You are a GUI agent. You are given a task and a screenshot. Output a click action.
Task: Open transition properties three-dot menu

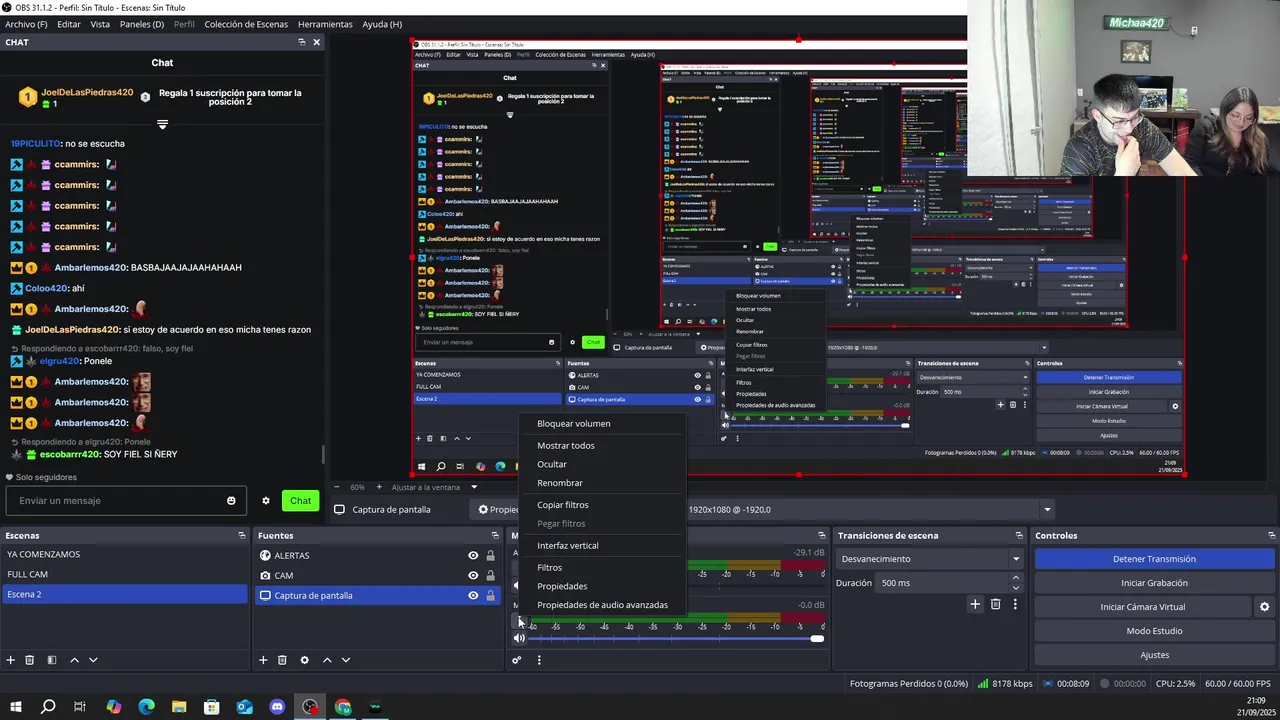point(1015,604)
